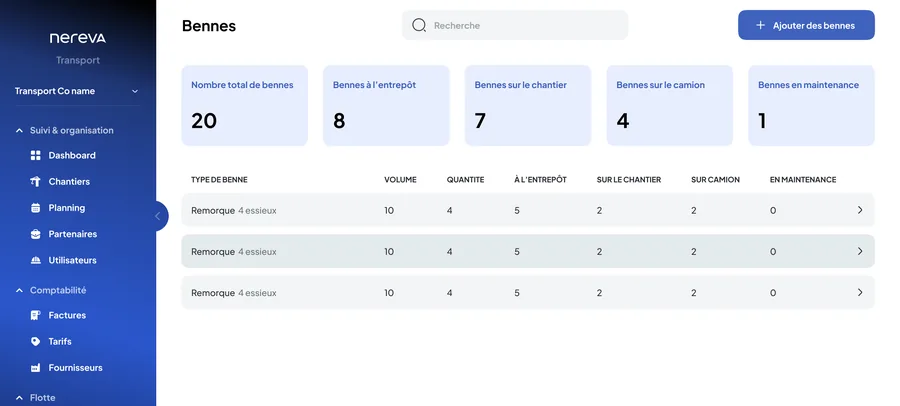Click the Fournisseurs factory icon
The height and width of the screenshot is (406, 900).
pos(36,368)
